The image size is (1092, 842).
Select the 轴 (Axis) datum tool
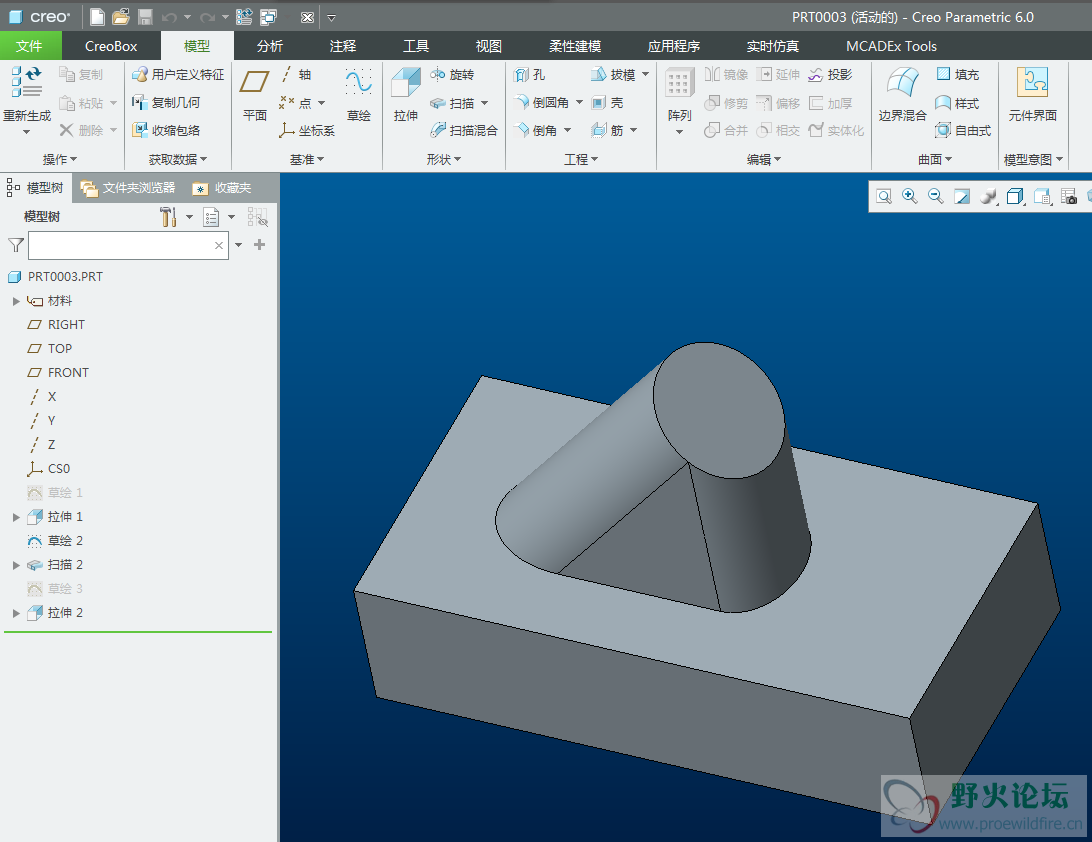click(297, 75)
